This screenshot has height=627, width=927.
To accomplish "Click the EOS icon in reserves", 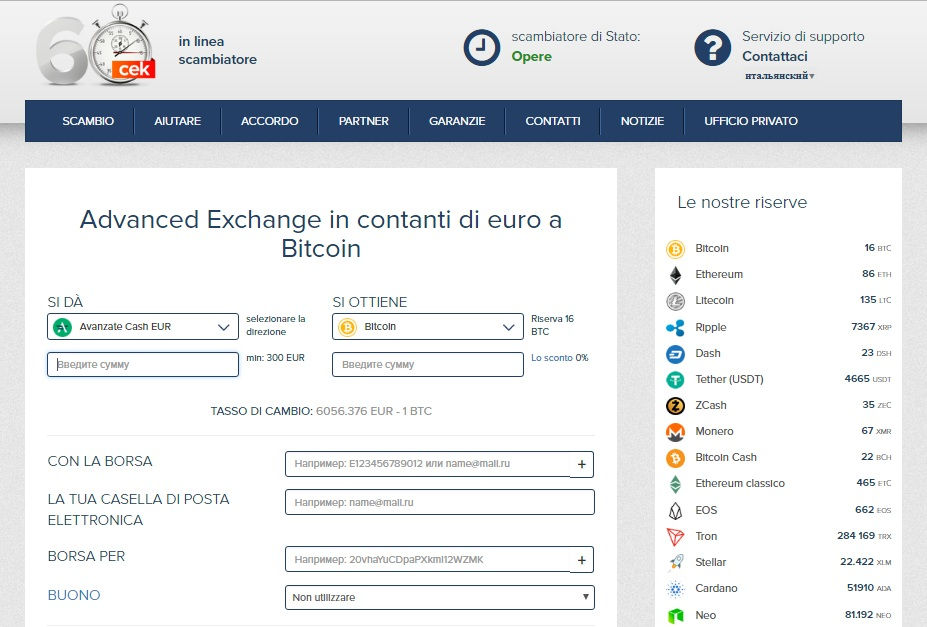I will point(675,510).
